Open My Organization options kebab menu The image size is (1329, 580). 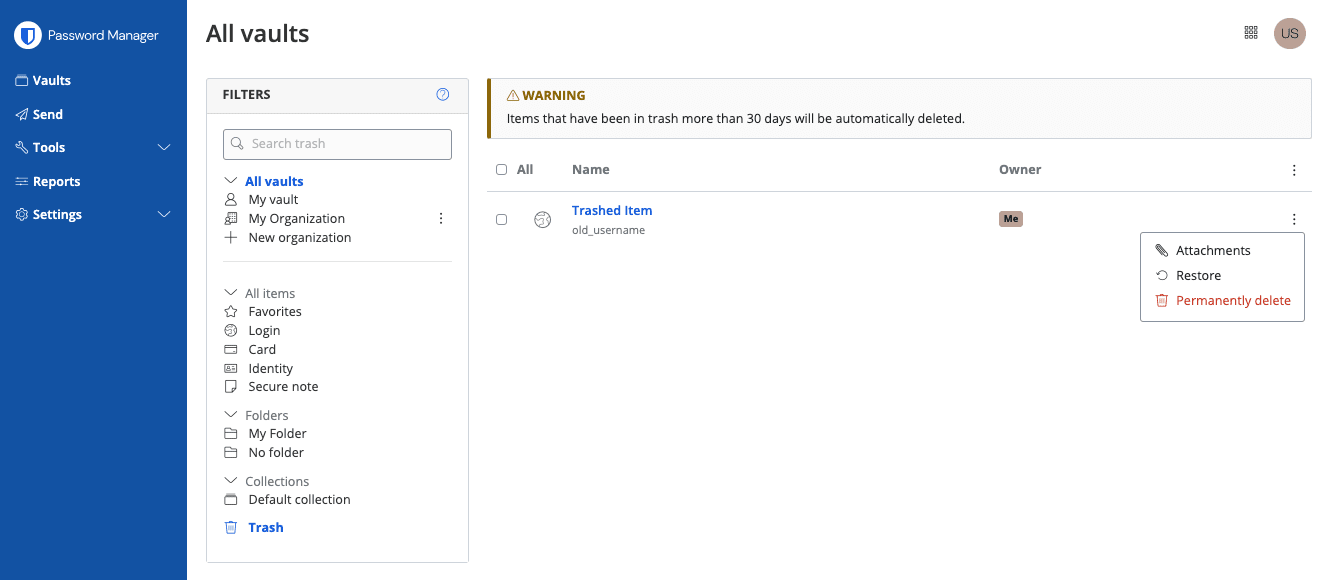[441, 218]
